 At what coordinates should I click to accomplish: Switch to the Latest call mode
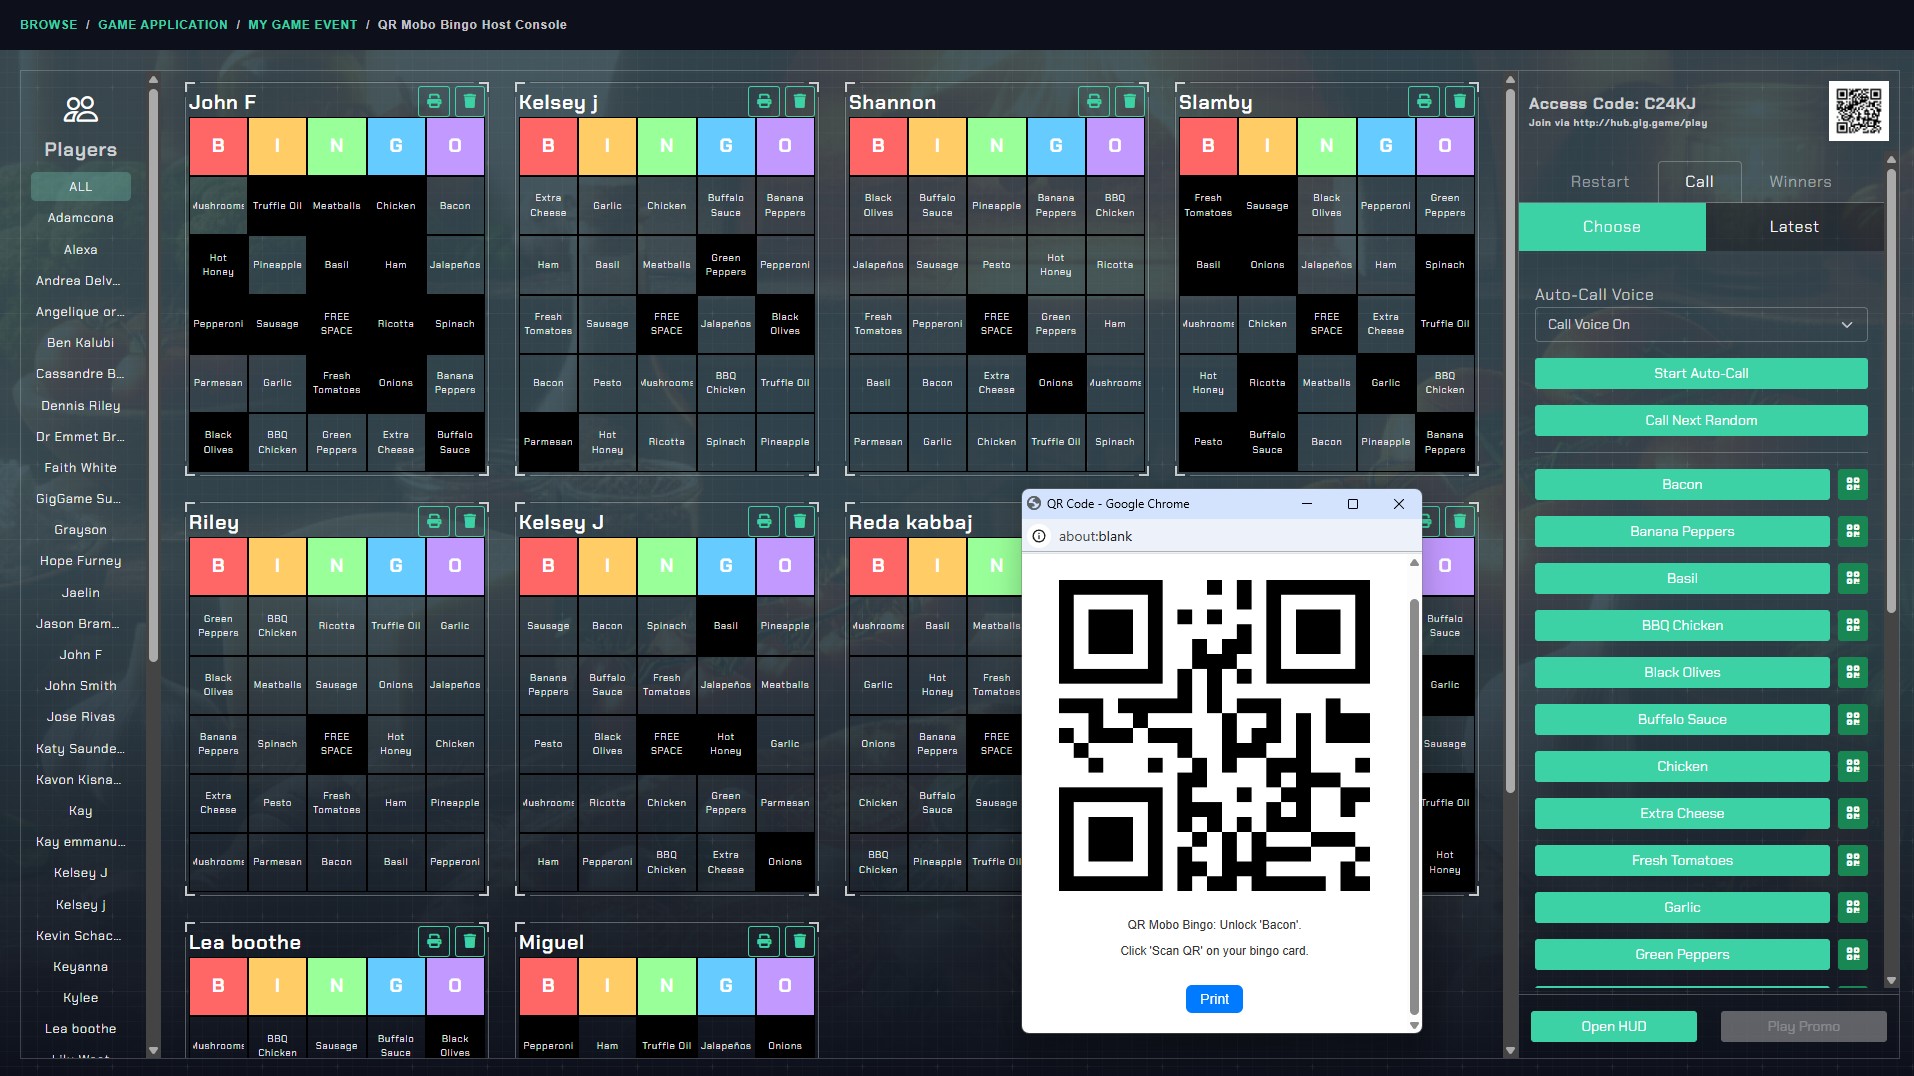pos(1793,227)
